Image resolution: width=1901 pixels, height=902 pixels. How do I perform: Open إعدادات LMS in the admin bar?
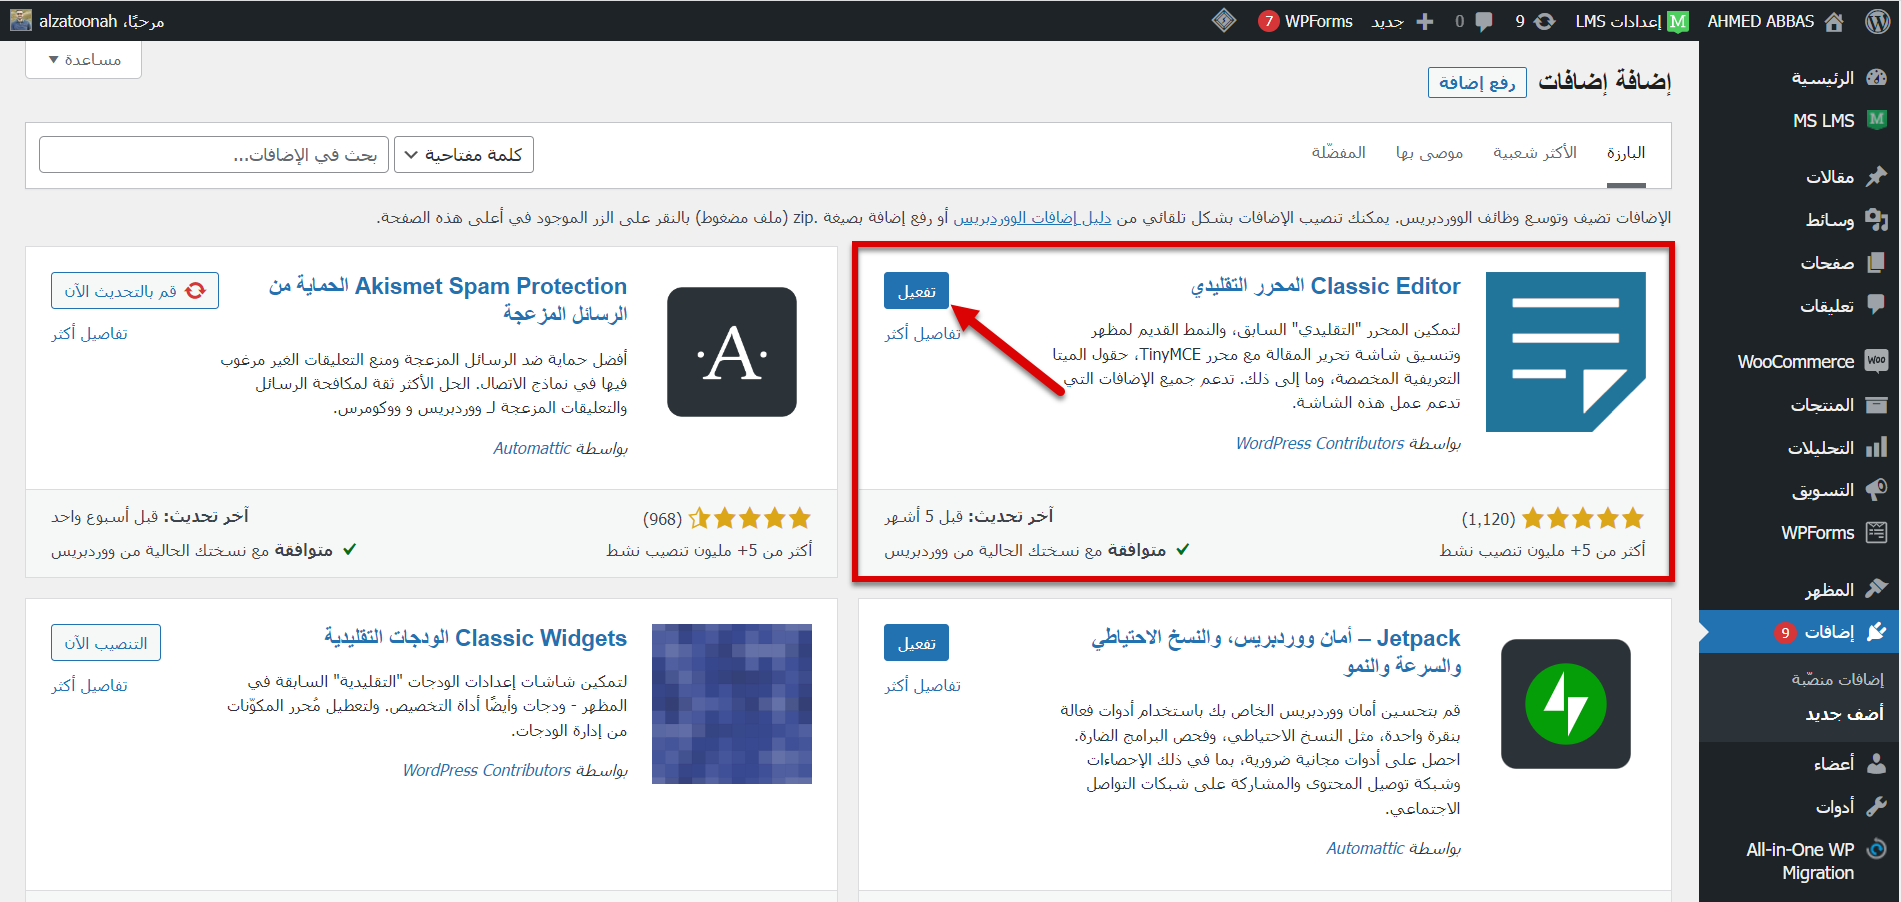click(x=1632, y=21)
